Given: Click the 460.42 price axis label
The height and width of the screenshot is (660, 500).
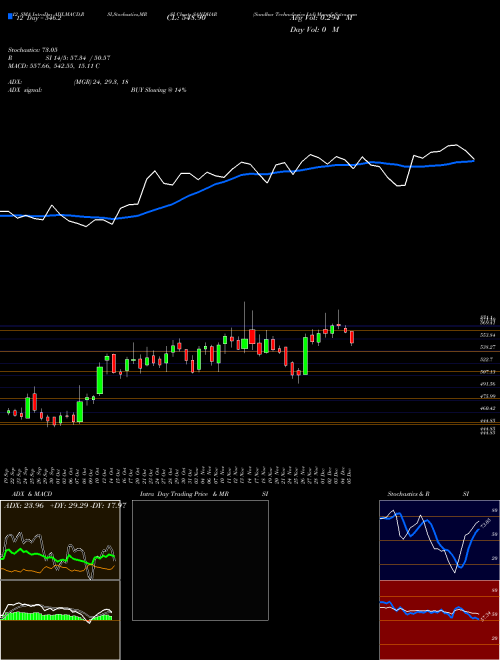Looking at the screenshot, I should (487, 408).
